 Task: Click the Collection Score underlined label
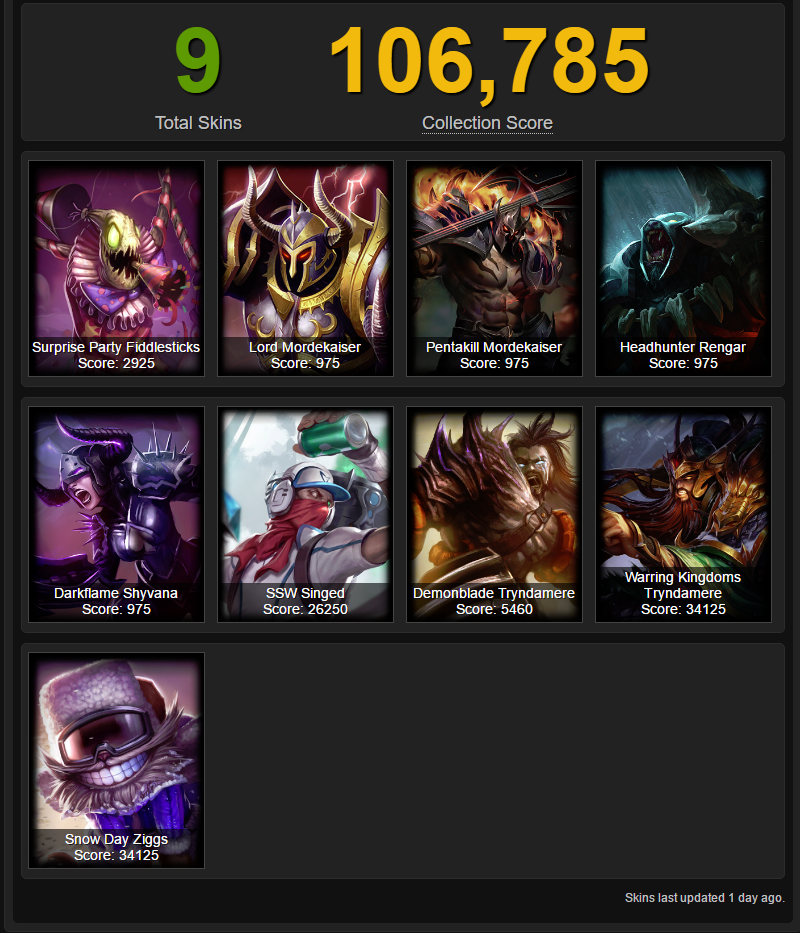pos(488,123)
